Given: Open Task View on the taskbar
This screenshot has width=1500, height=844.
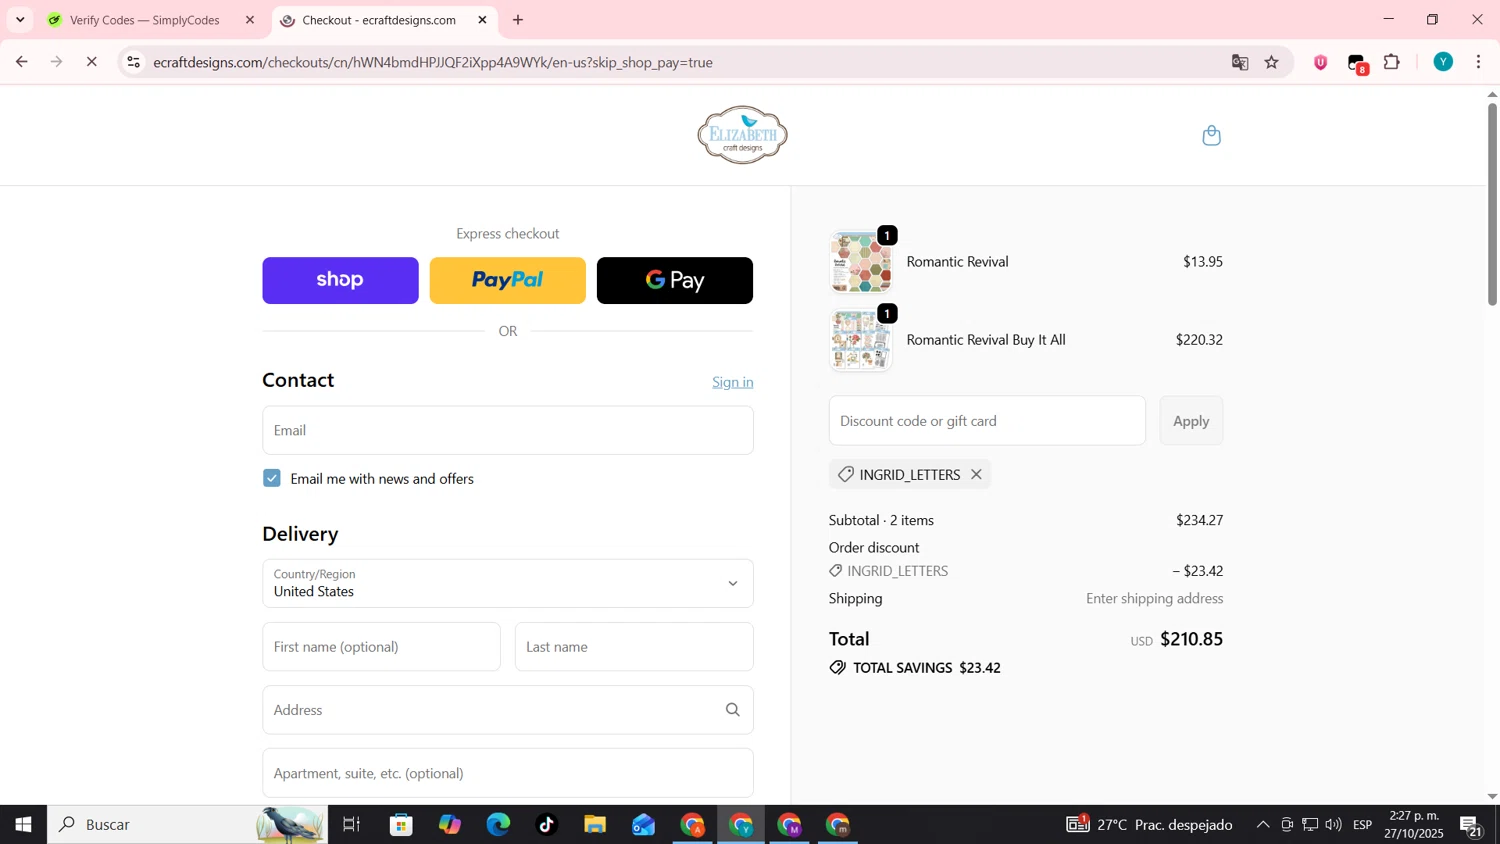Looking at the screenshot, I should [351, 825].
